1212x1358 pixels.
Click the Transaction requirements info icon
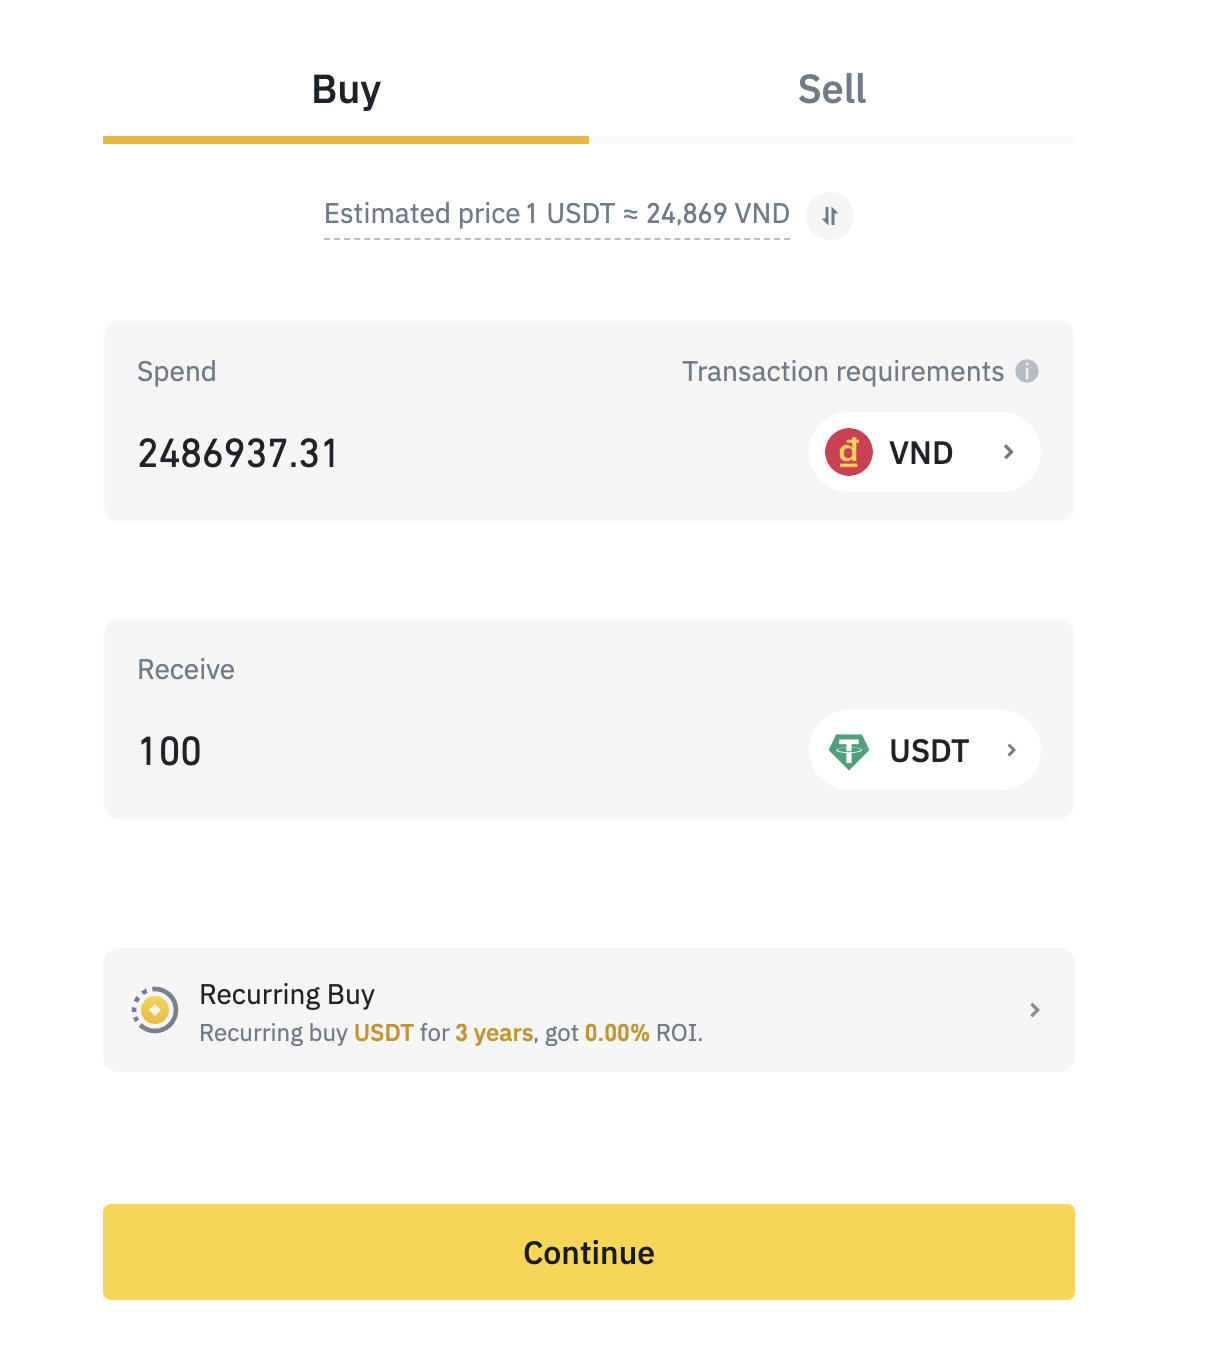click(x=1027, y=371)
